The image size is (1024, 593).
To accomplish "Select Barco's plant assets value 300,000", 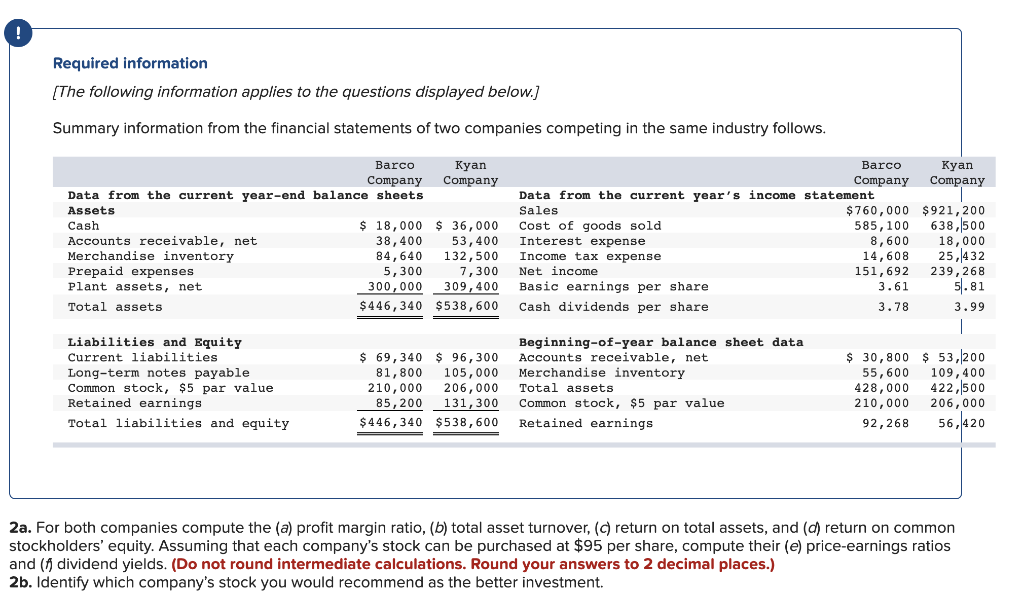I will click(395, 286).
